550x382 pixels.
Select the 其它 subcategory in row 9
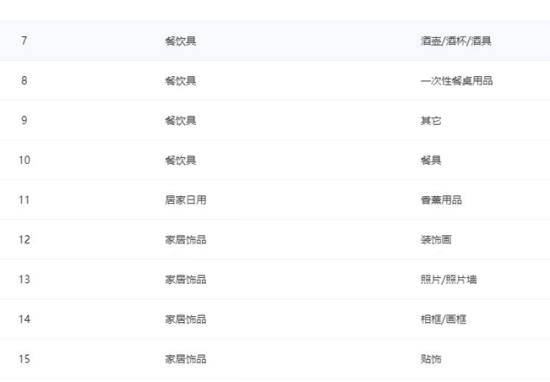(431, 121)
